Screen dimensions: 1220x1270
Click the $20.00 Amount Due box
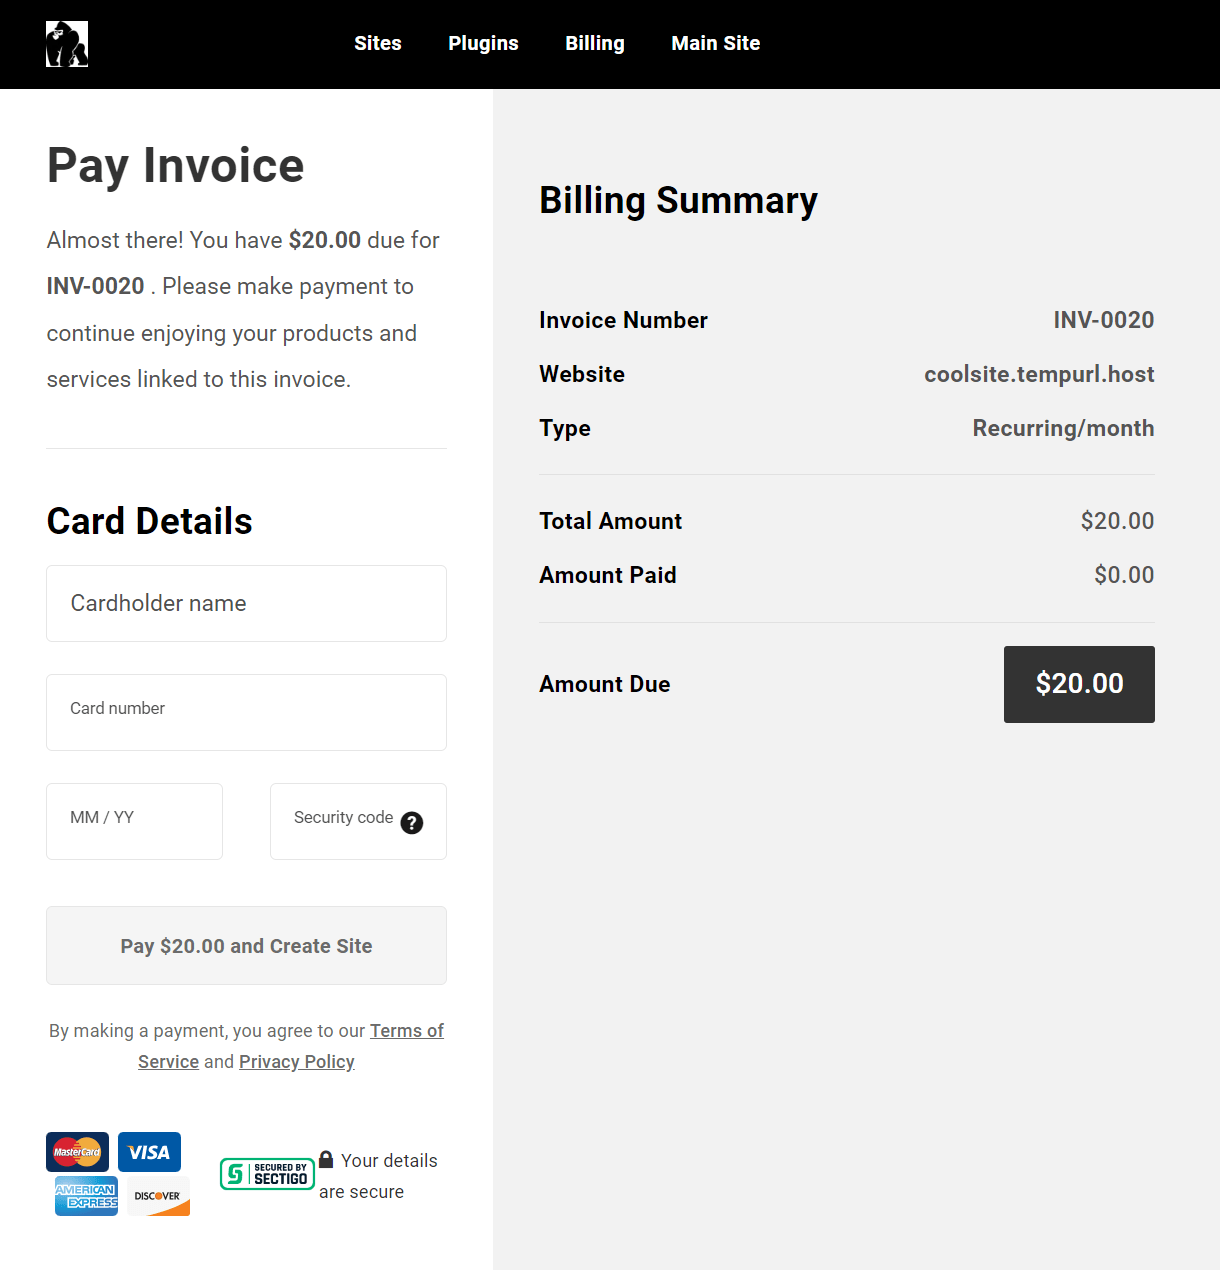(x=1079, y=684)
